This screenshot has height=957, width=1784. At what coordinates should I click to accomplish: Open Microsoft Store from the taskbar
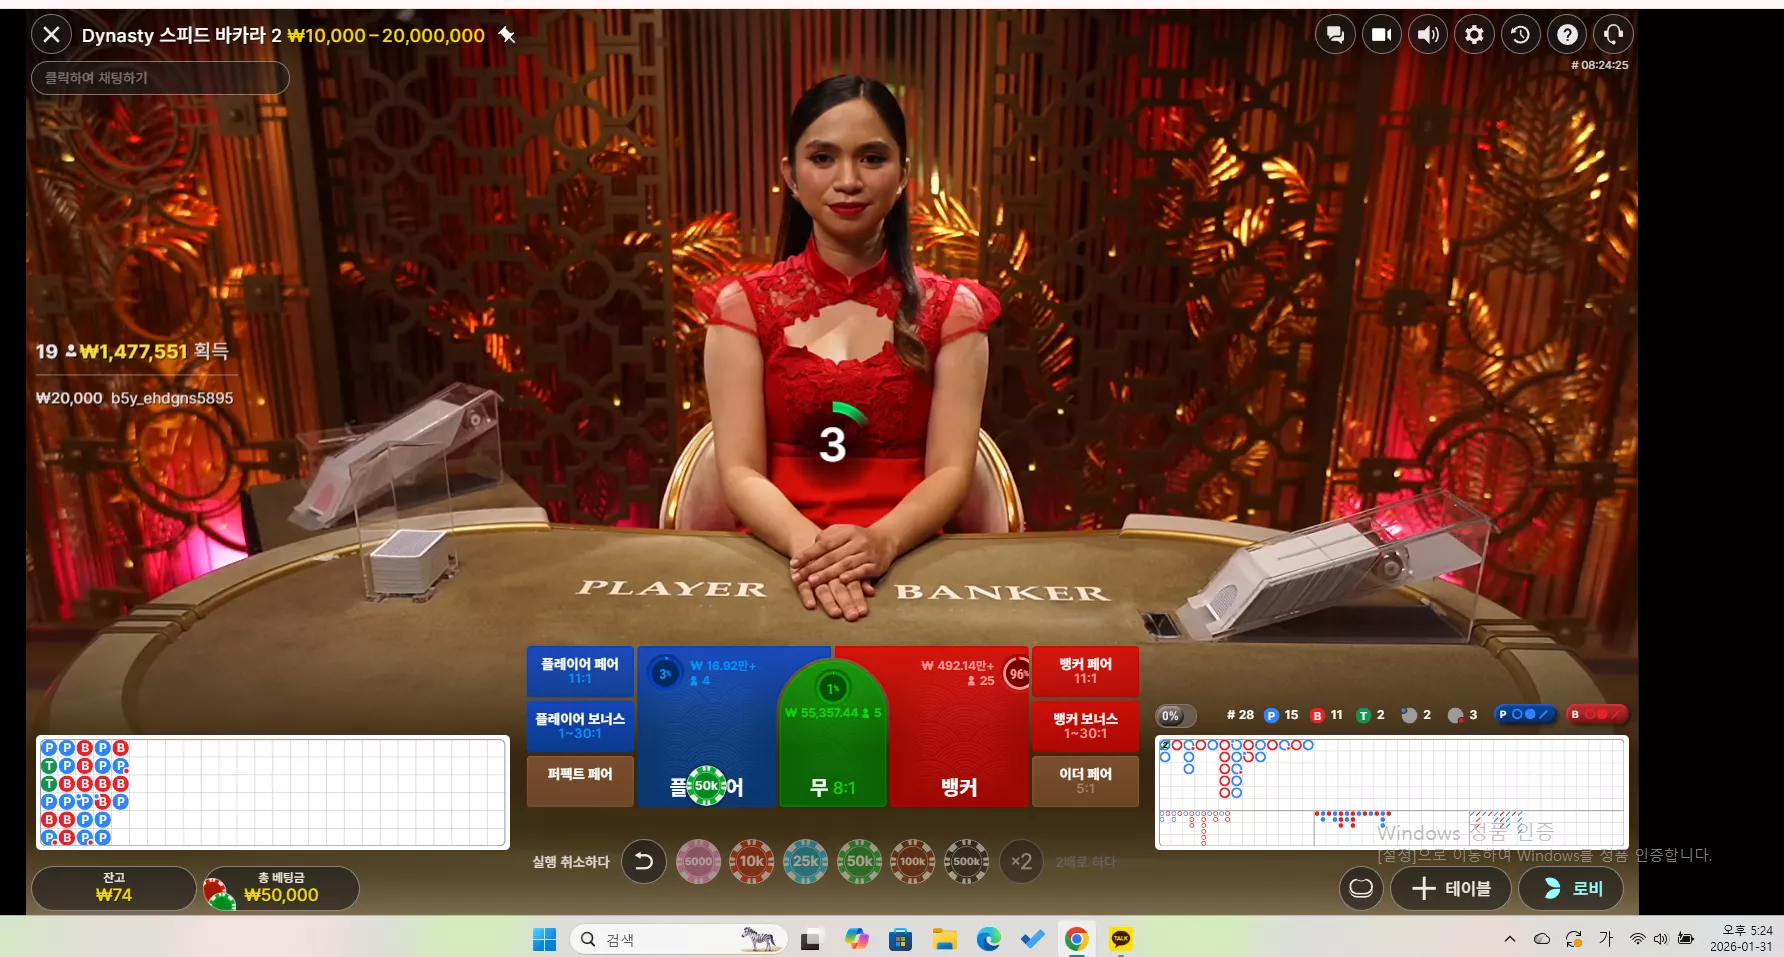point(900,939)
